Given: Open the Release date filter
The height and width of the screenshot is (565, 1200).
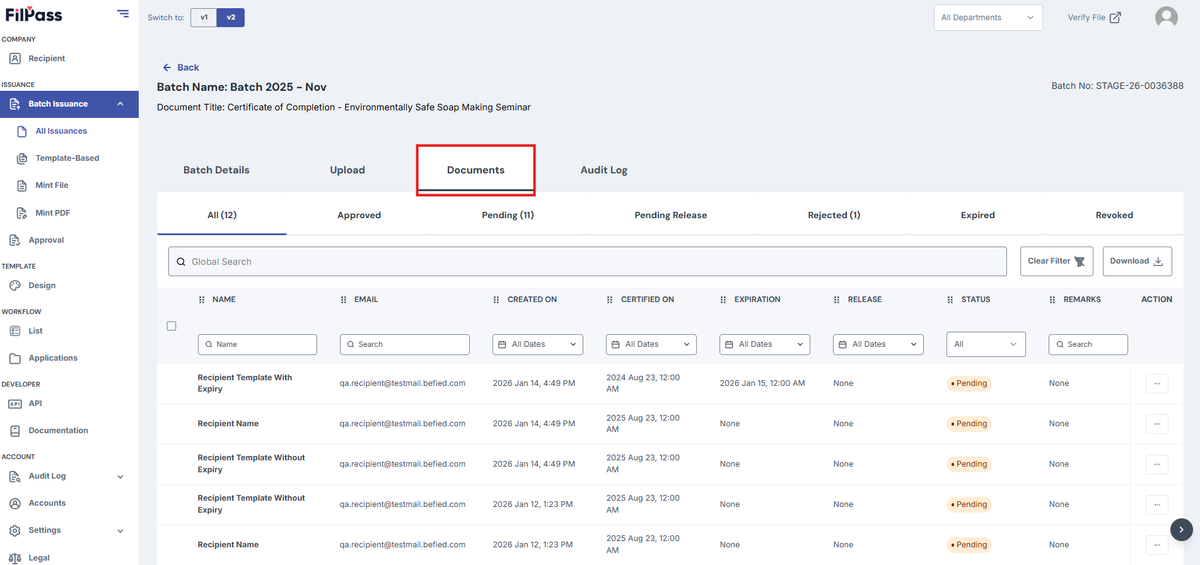Looking at the screenshot, I should (x=878, y=344).
